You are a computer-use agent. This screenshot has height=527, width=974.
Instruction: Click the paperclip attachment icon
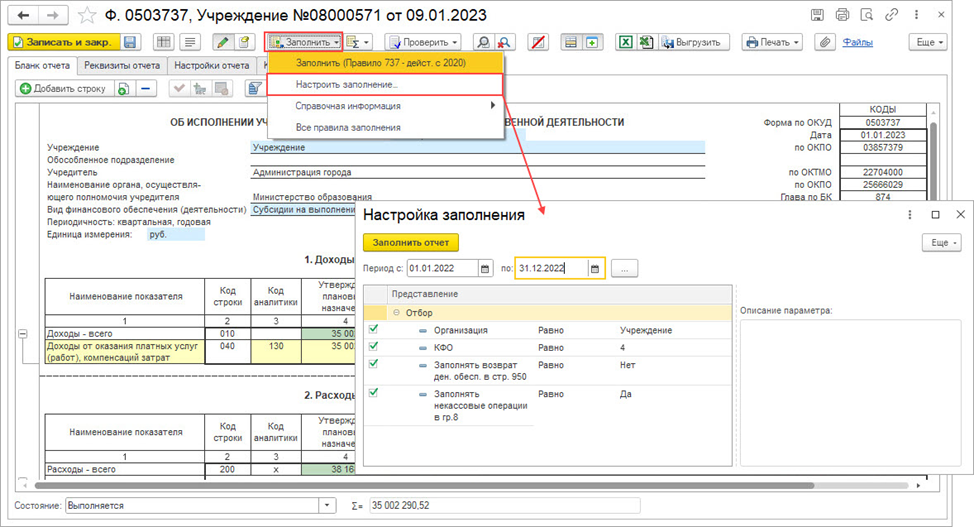click(824, 42)
